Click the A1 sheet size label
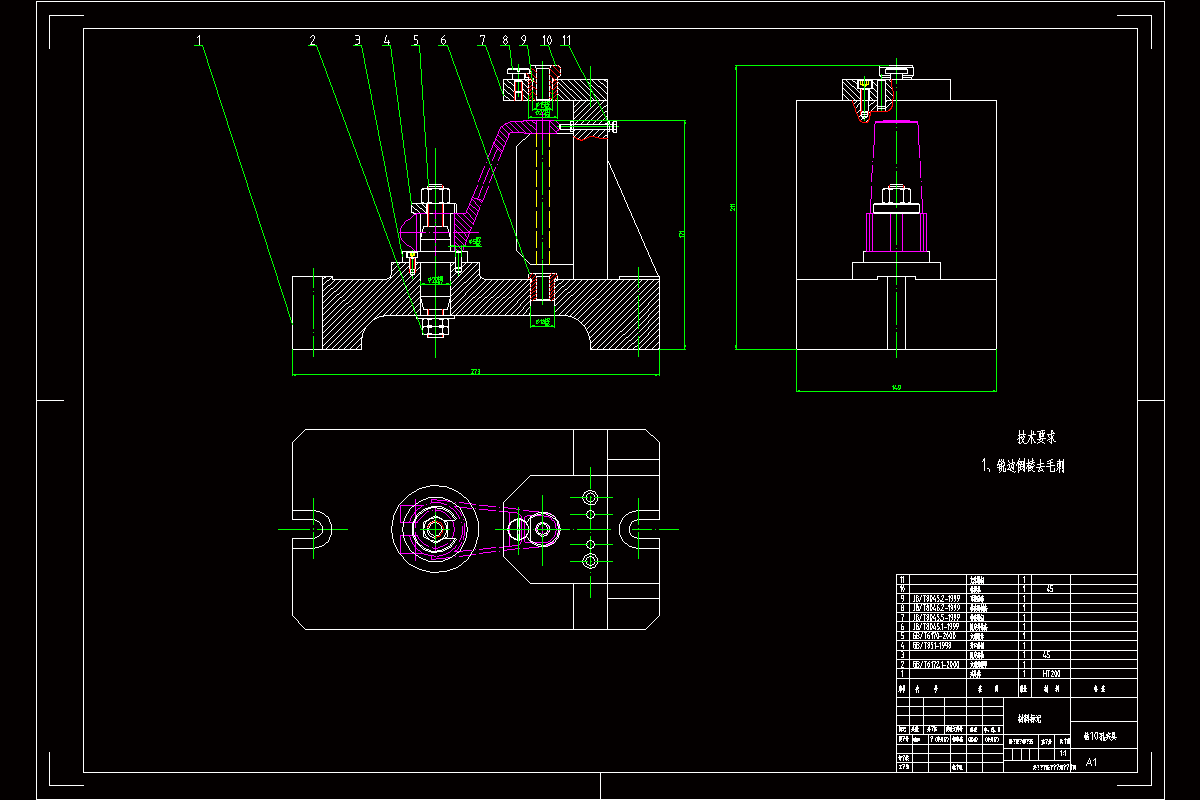Image resolution: width=1200 pixels, height=800 pixels. coord(1091,762)
